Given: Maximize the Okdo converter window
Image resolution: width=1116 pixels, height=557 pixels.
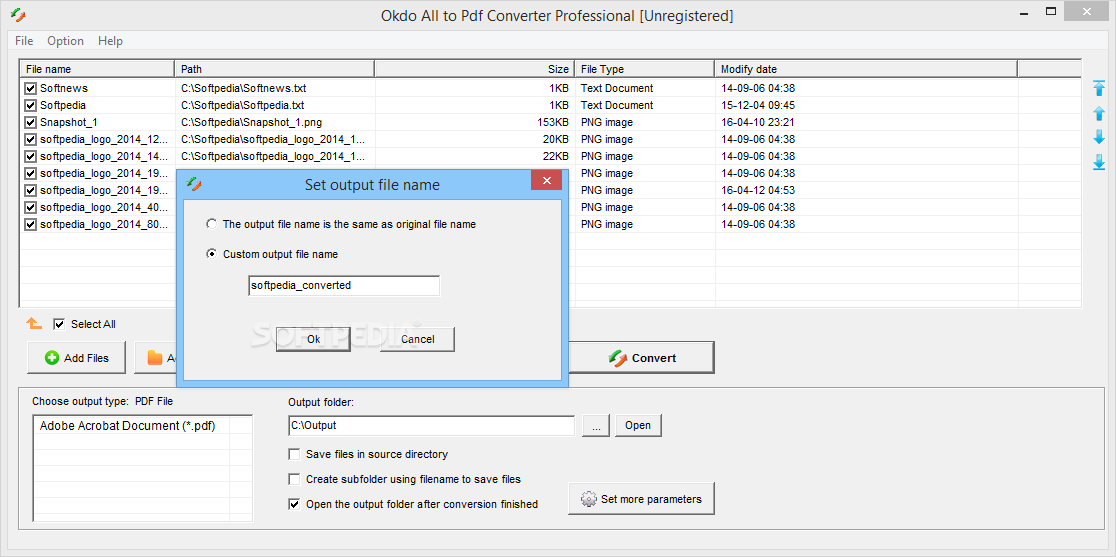Looking at the screenshot, I should click(1051, 11).
